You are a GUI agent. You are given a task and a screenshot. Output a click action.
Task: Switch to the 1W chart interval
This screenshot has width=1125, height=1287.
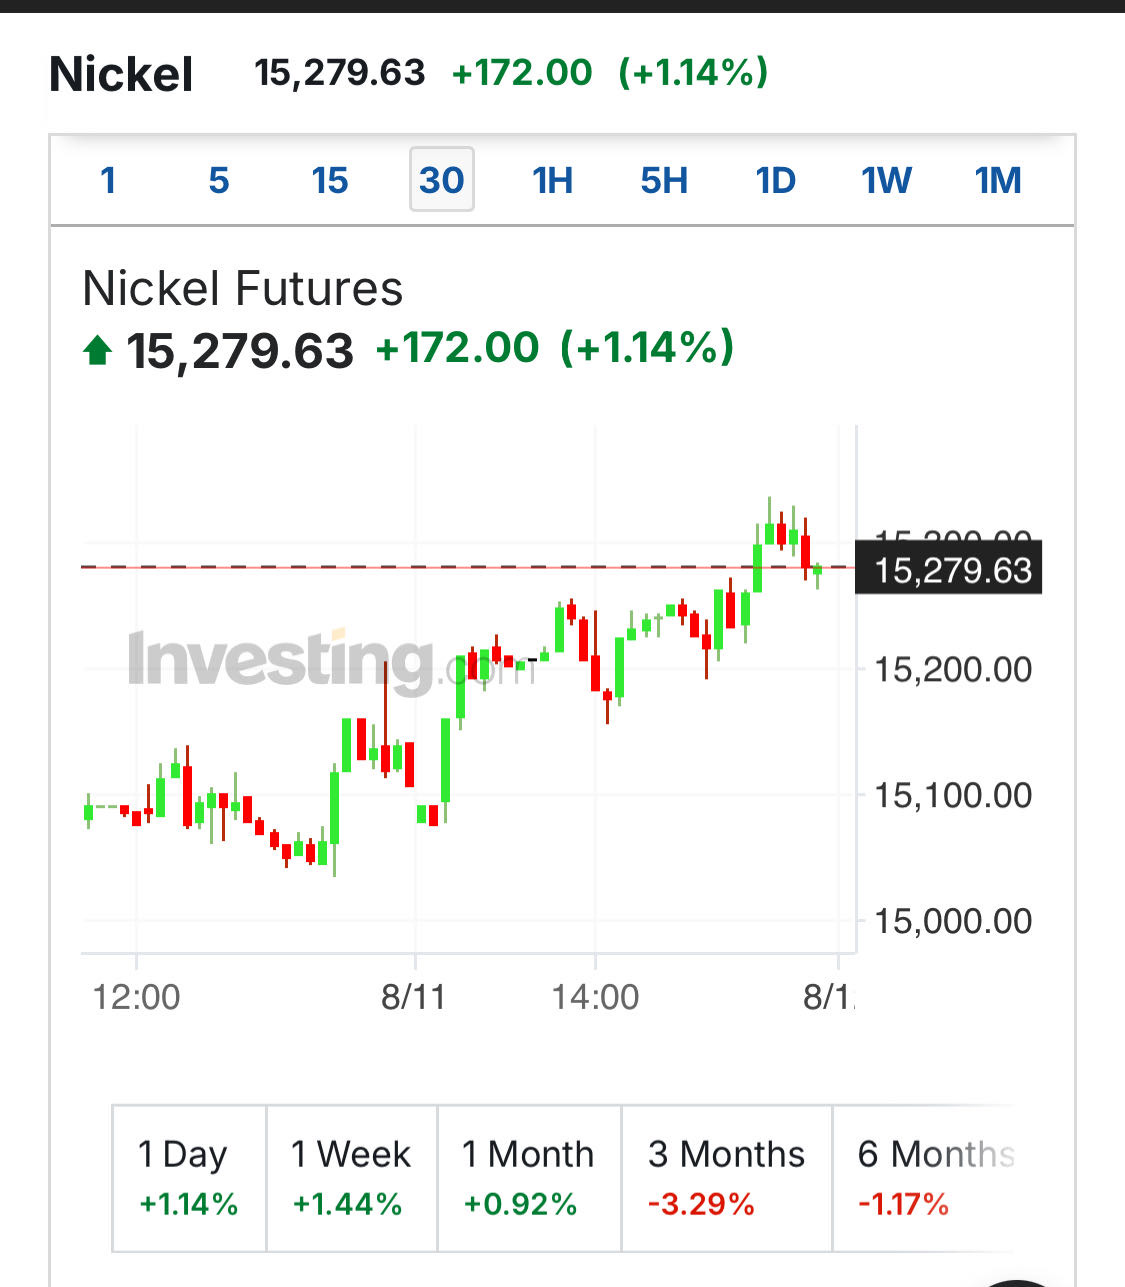pyautogui.click(x=886, y=180)
